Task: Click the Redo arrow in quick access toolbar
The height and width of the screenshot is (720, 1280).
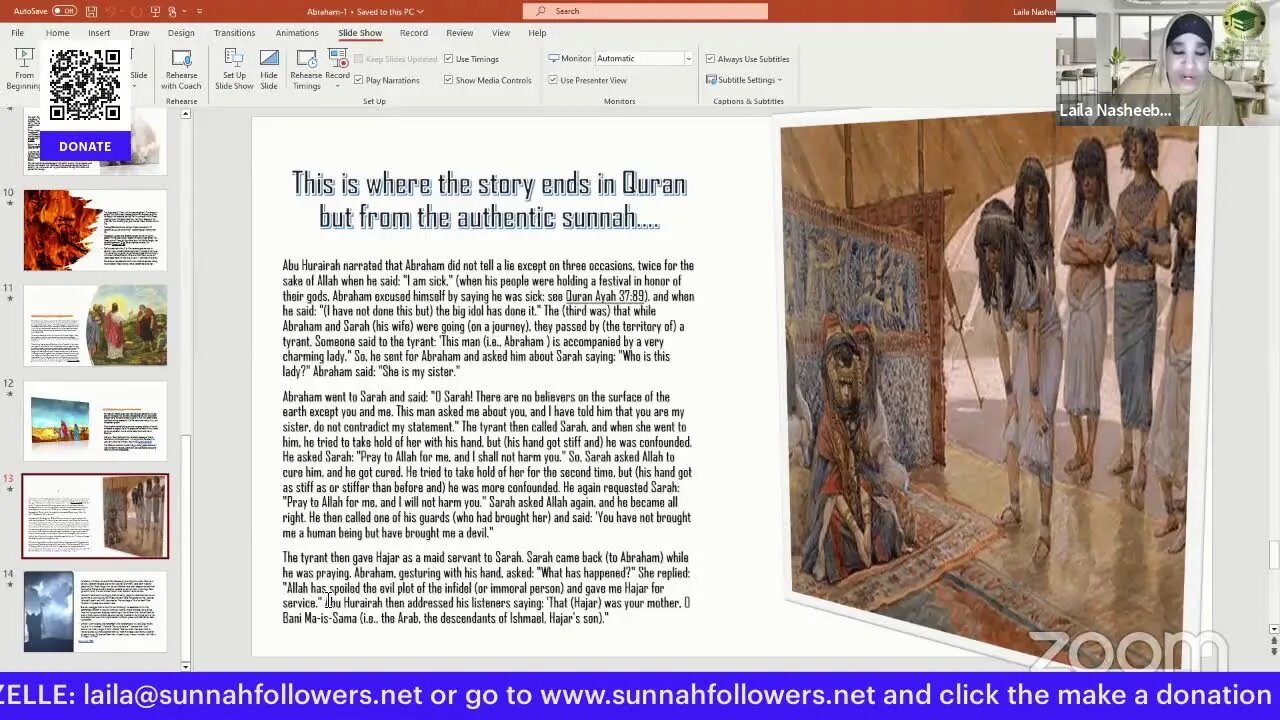Action: (135, 11)
